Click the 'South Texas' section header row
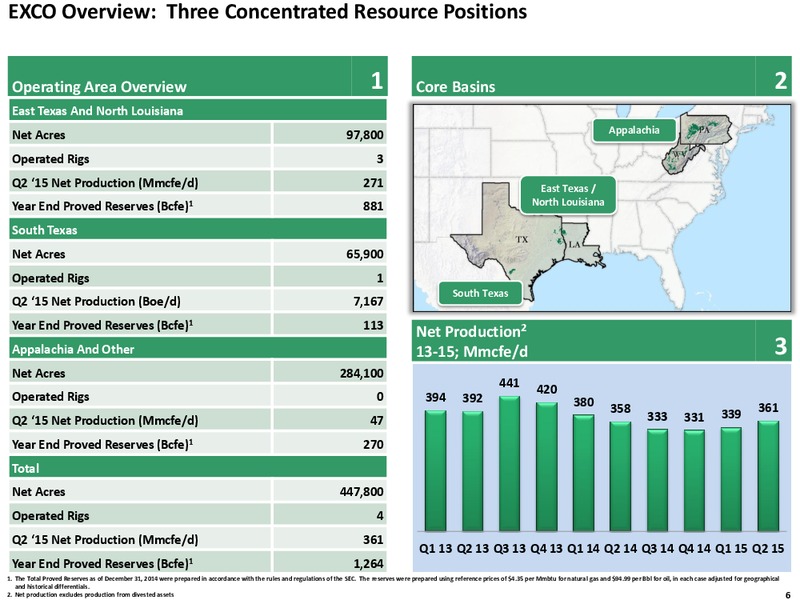This screenshot has width=800, height=600. click(x=197, y=230)
